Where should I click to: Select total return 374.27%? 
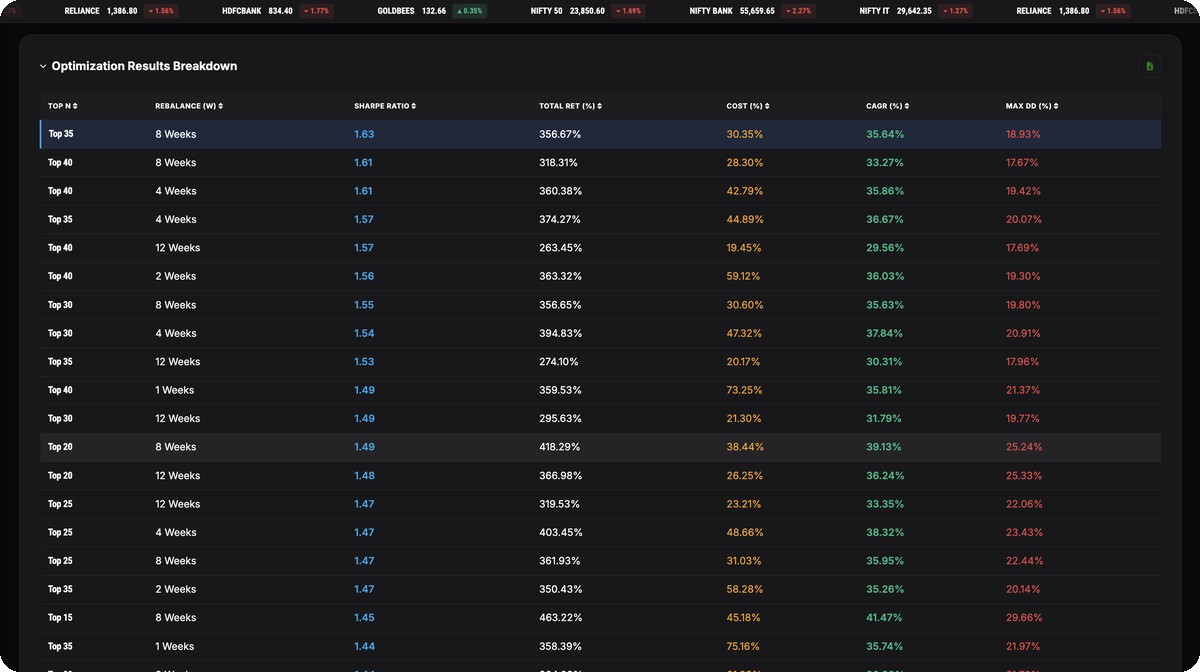click(560, 219)
